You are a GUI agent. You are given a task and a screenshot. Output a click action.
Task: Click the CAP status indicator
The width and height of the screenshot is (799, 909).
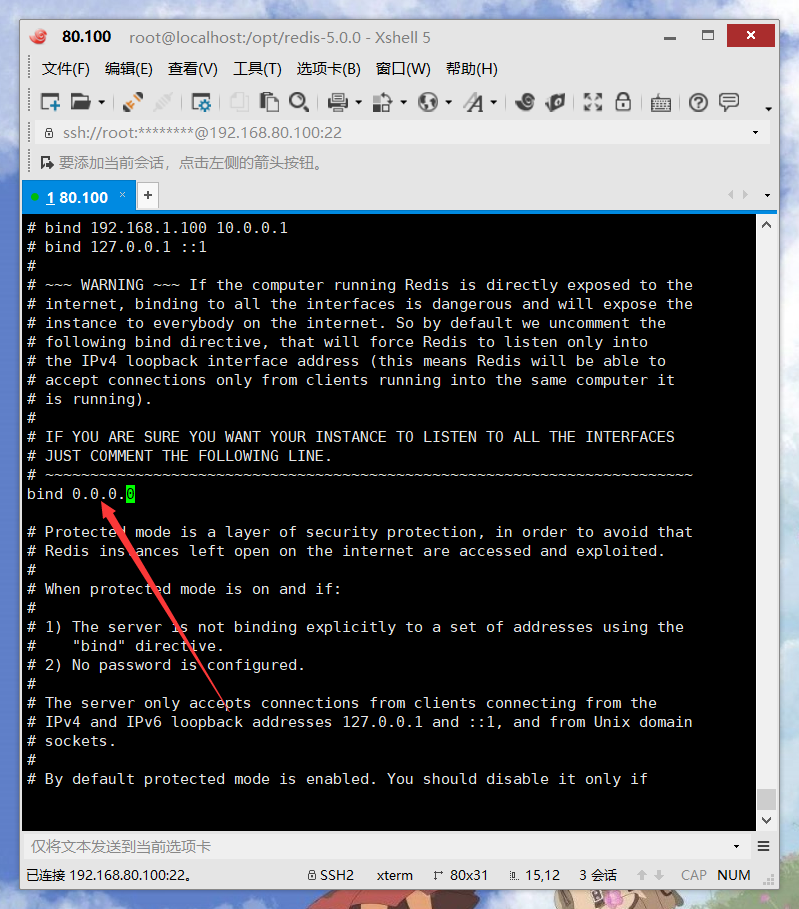pos(694,875)
